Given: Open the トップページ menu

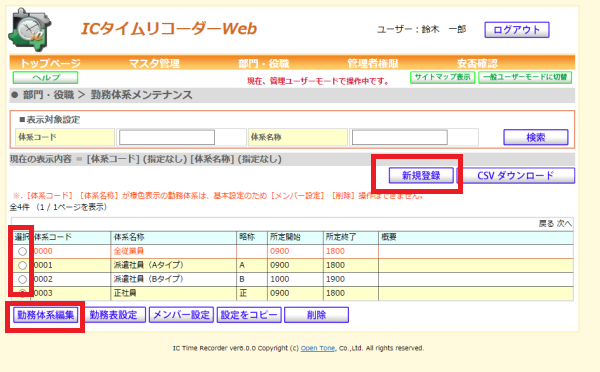Looking at the screenshot, I should click(x=50, y=63).
